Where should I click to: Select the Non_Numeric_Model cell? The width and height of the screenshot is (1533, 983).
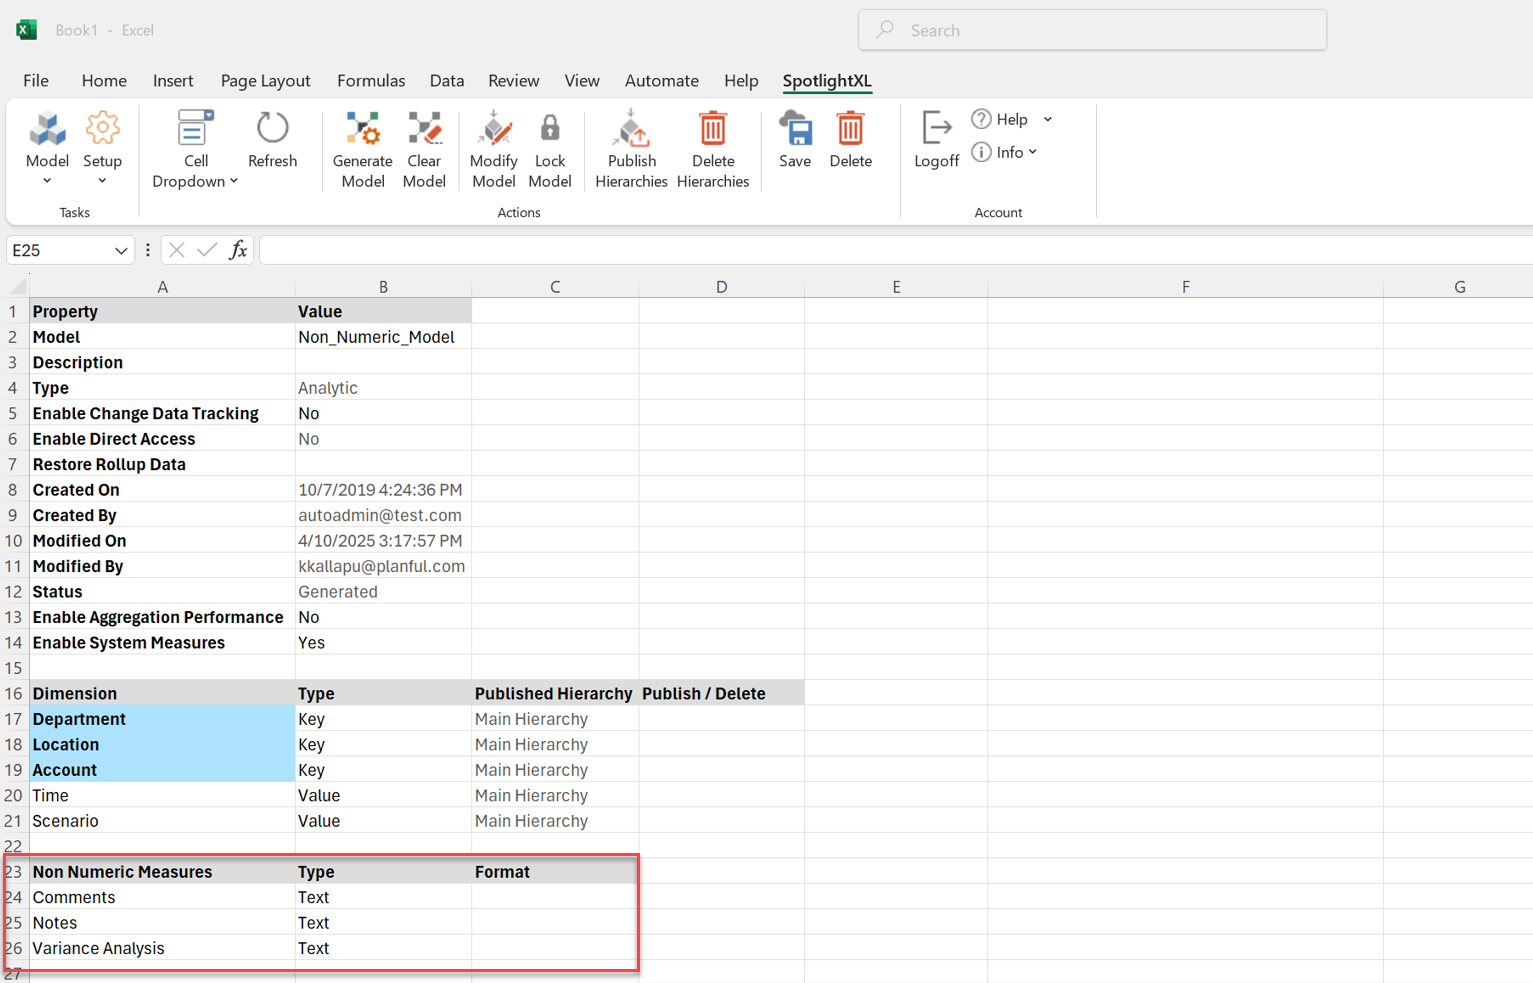383,337
